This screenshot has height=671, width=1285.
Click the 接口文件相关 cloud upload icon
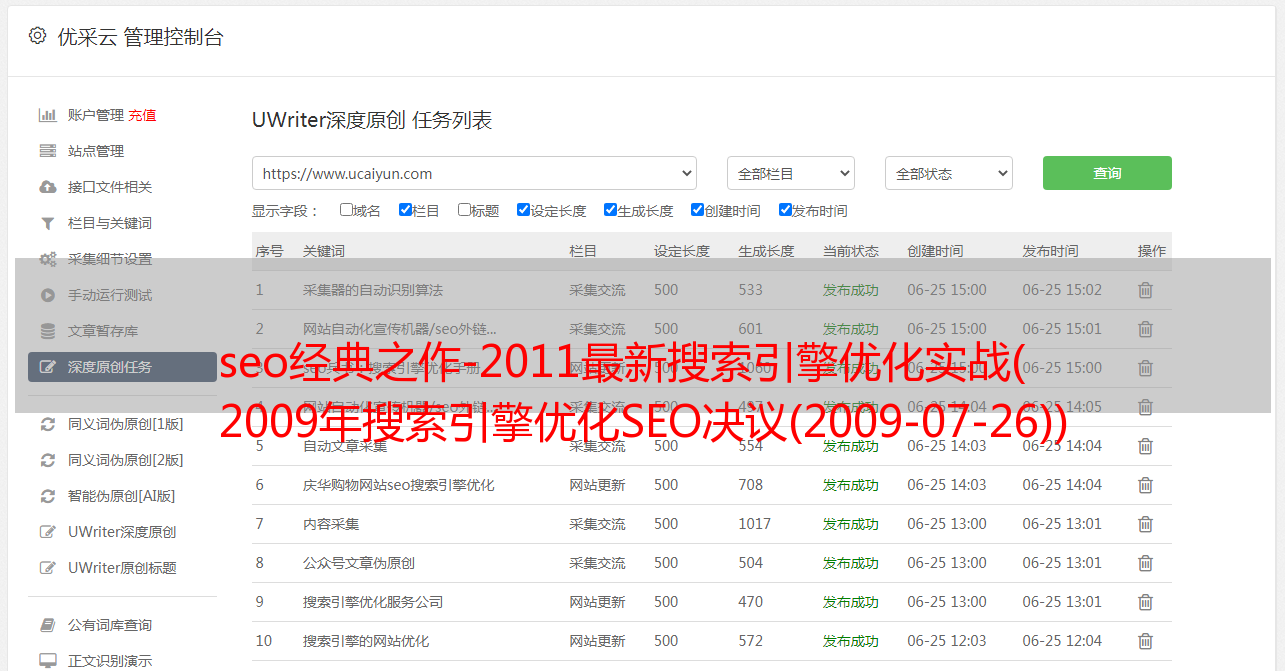(x=47, y=187)
